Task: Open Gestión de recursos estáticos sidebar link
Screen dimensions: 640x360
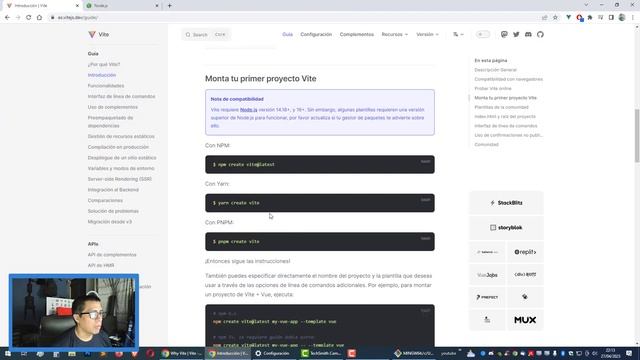Action: coord(121,136)
